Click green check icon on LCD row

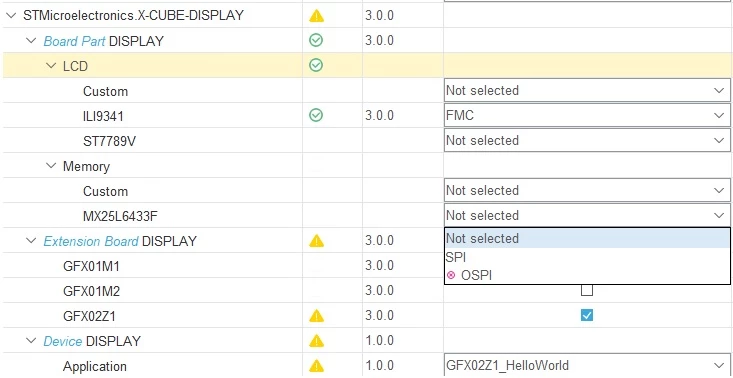point(316,65)
